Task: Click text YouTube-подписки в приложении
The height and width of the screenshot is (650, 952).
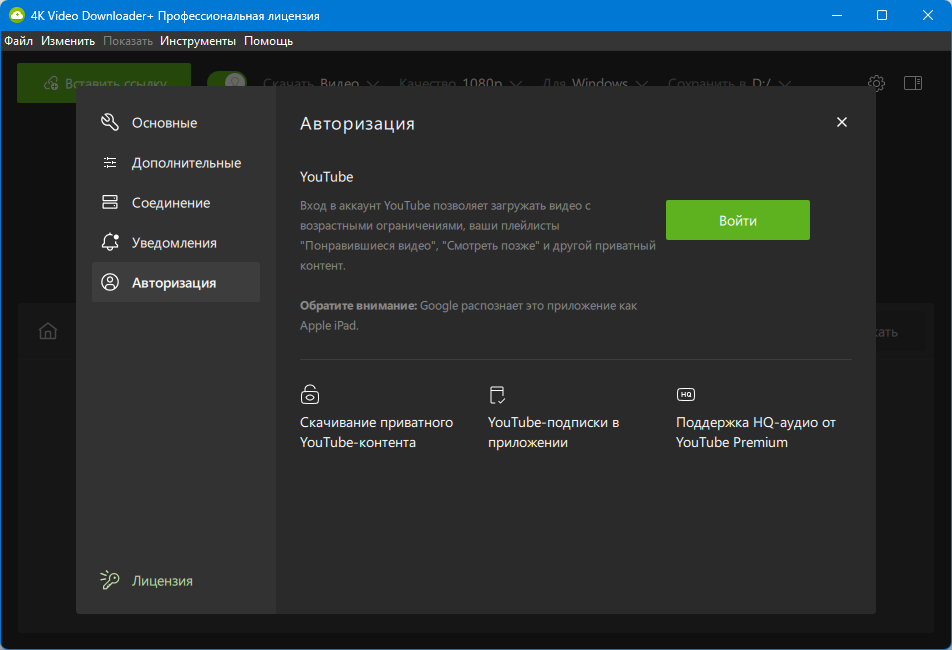Action: tap(553, 432)
